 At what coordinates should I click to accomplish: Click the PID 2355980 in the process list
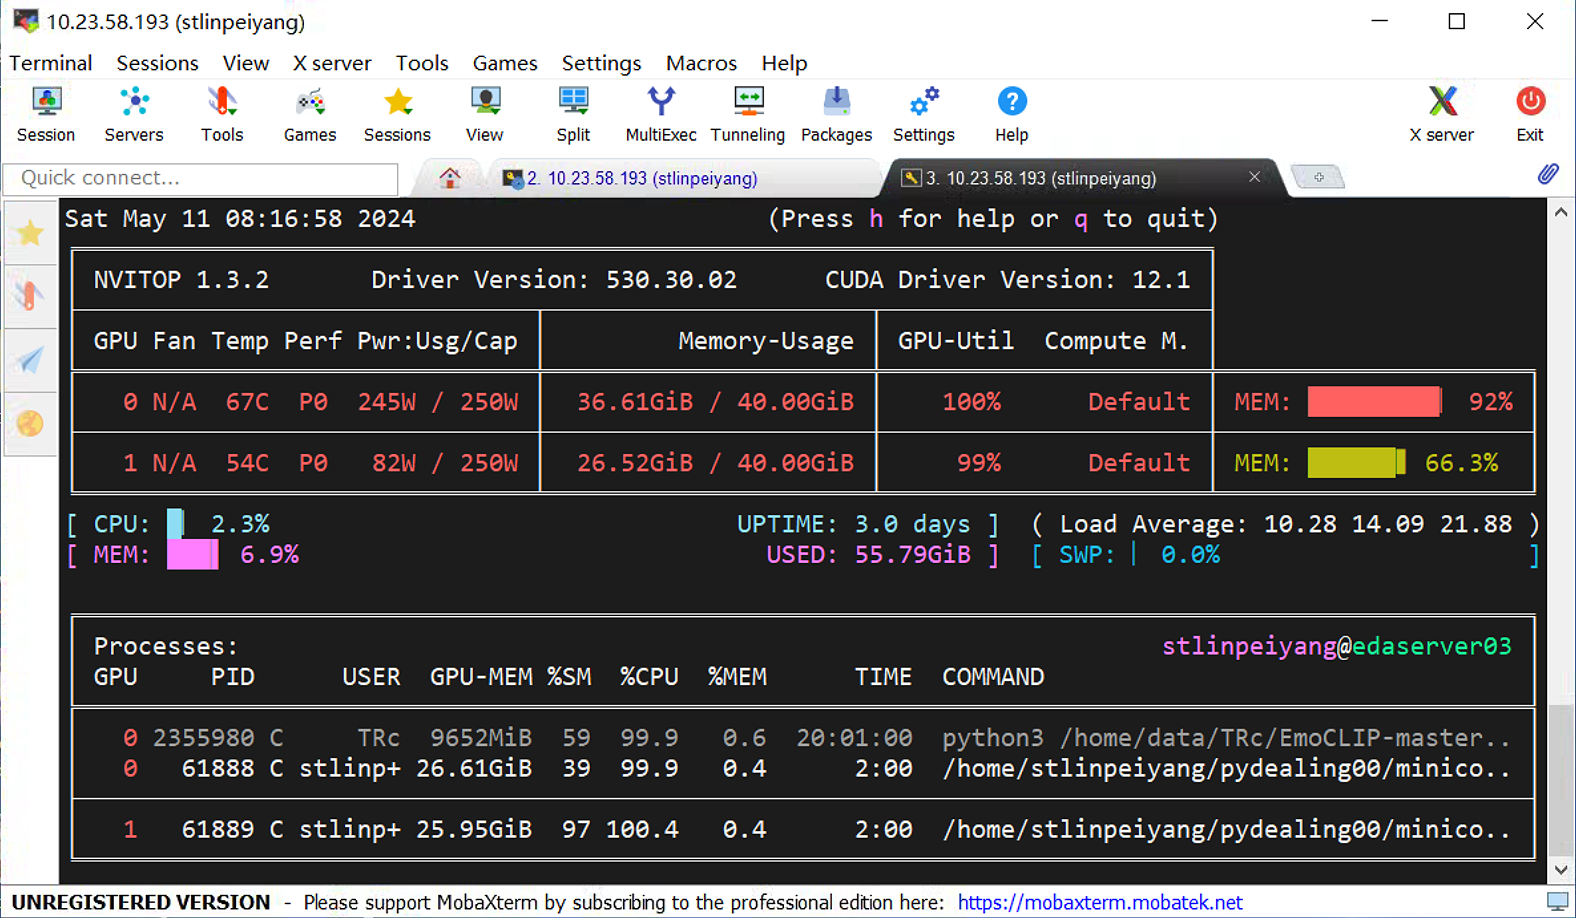tap(203, 738)
